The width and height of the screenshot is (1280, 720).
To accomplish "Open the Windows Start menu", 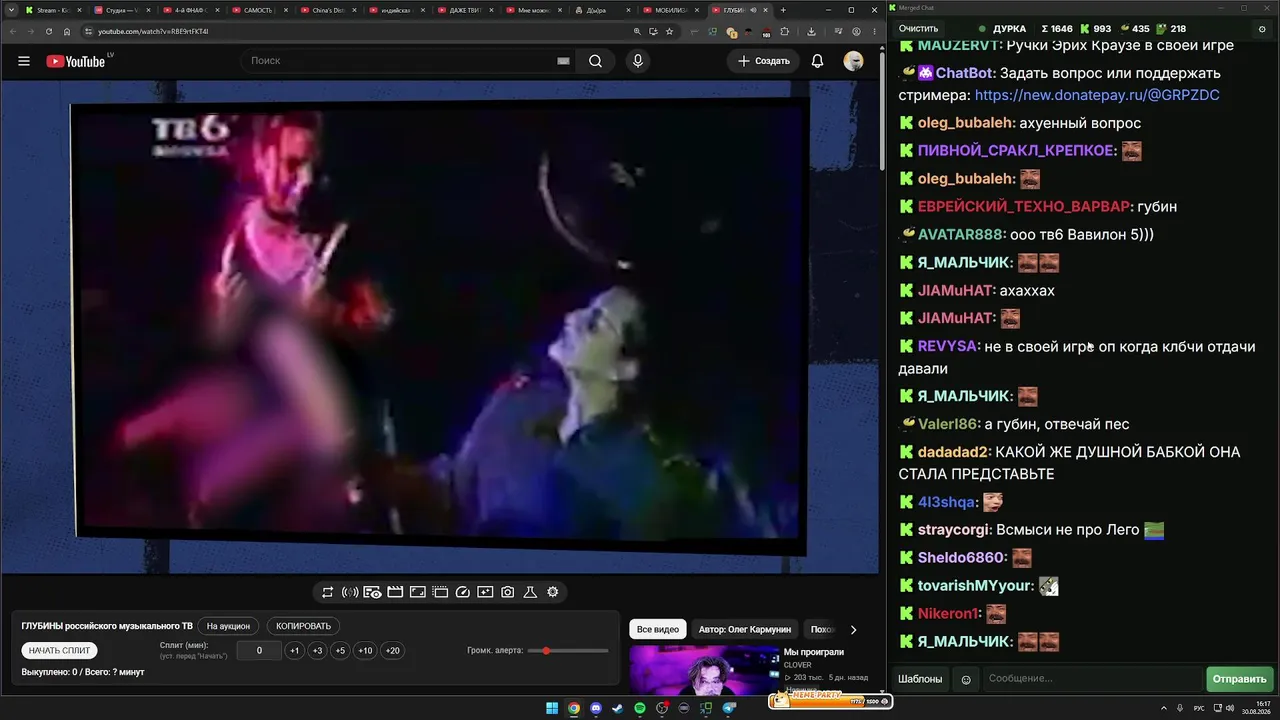I will (552, 708).
